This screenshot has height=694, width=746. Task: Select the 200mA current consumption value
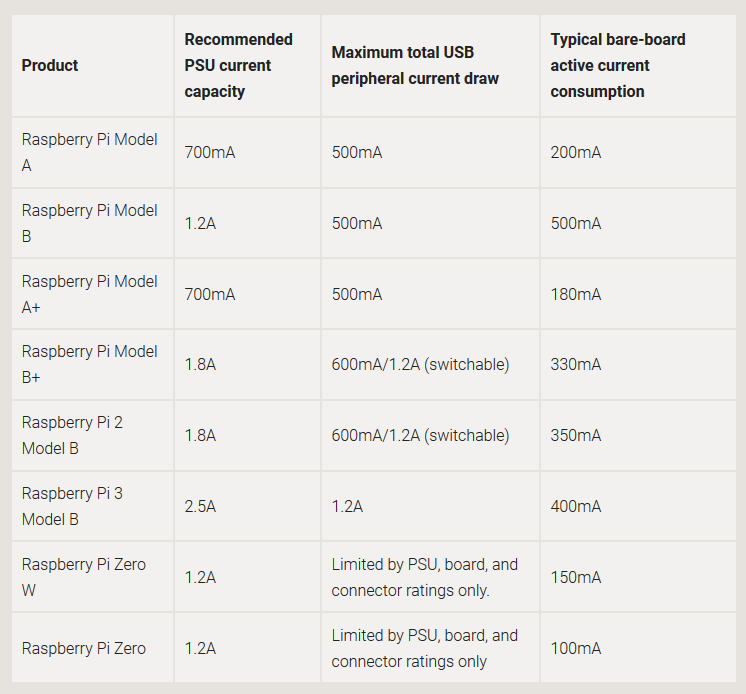point(576,152)
